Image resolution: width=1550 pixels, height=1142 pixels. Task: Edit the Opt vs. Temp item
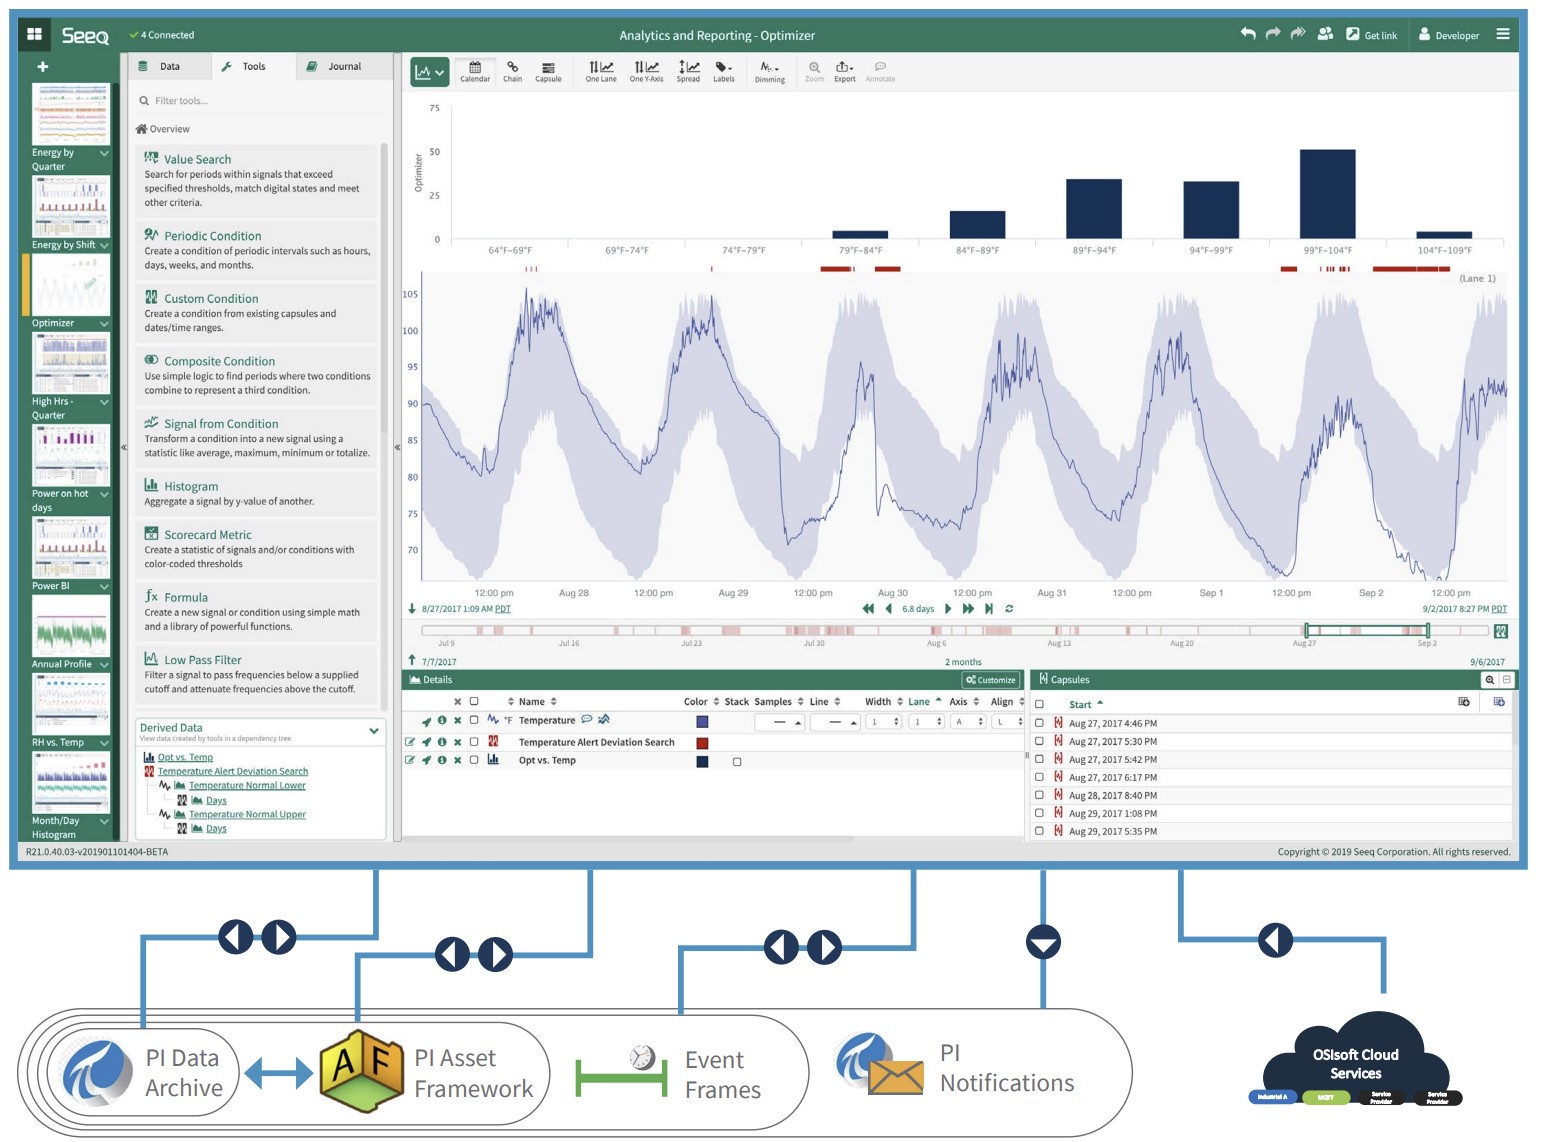tap(410, 760)
